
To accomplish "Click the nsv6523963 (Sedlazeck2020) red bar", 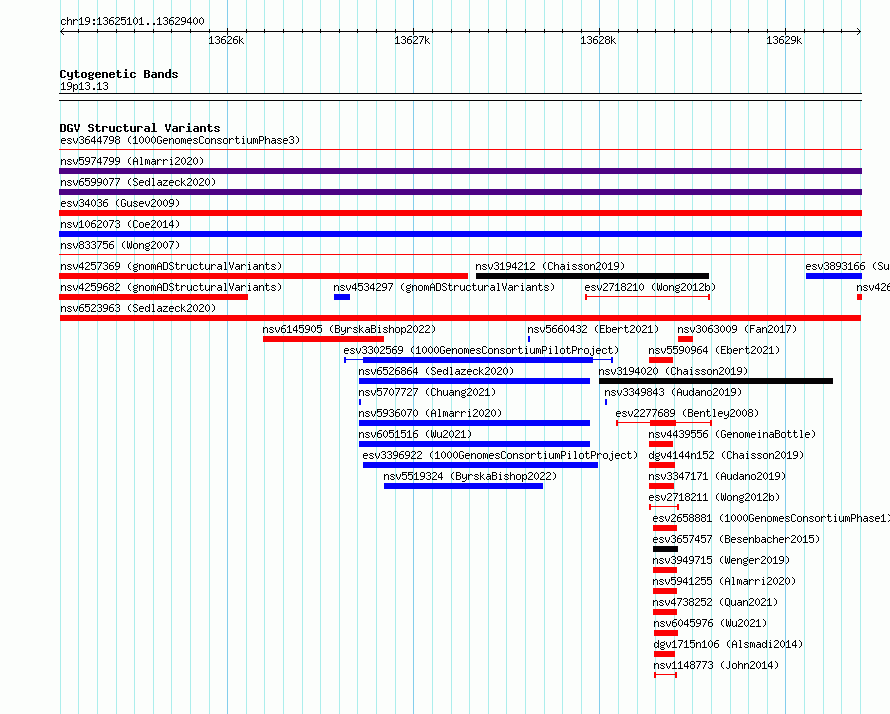I will [460, 318].
